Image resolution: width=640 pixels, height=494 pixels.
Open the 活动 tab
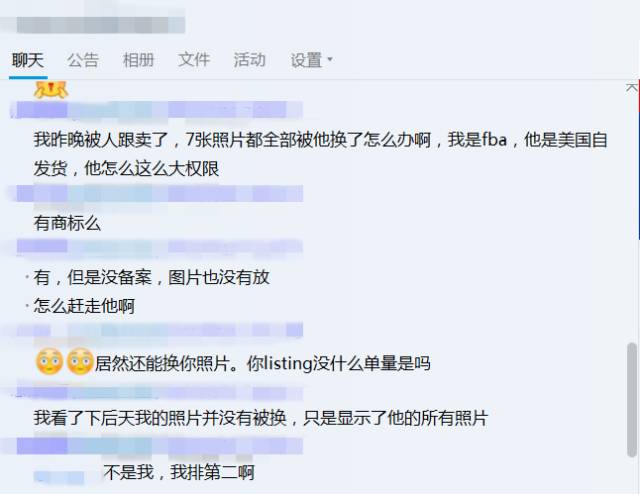250,60
